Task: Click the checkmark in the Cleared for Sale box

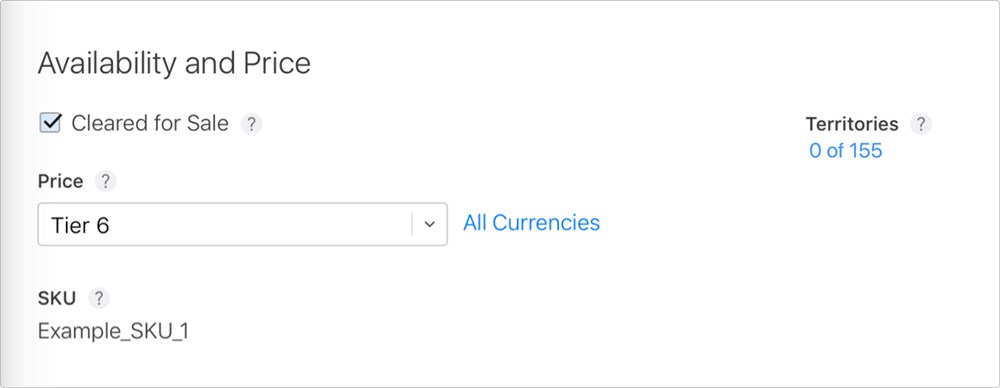Action: (x=52, y=121)
